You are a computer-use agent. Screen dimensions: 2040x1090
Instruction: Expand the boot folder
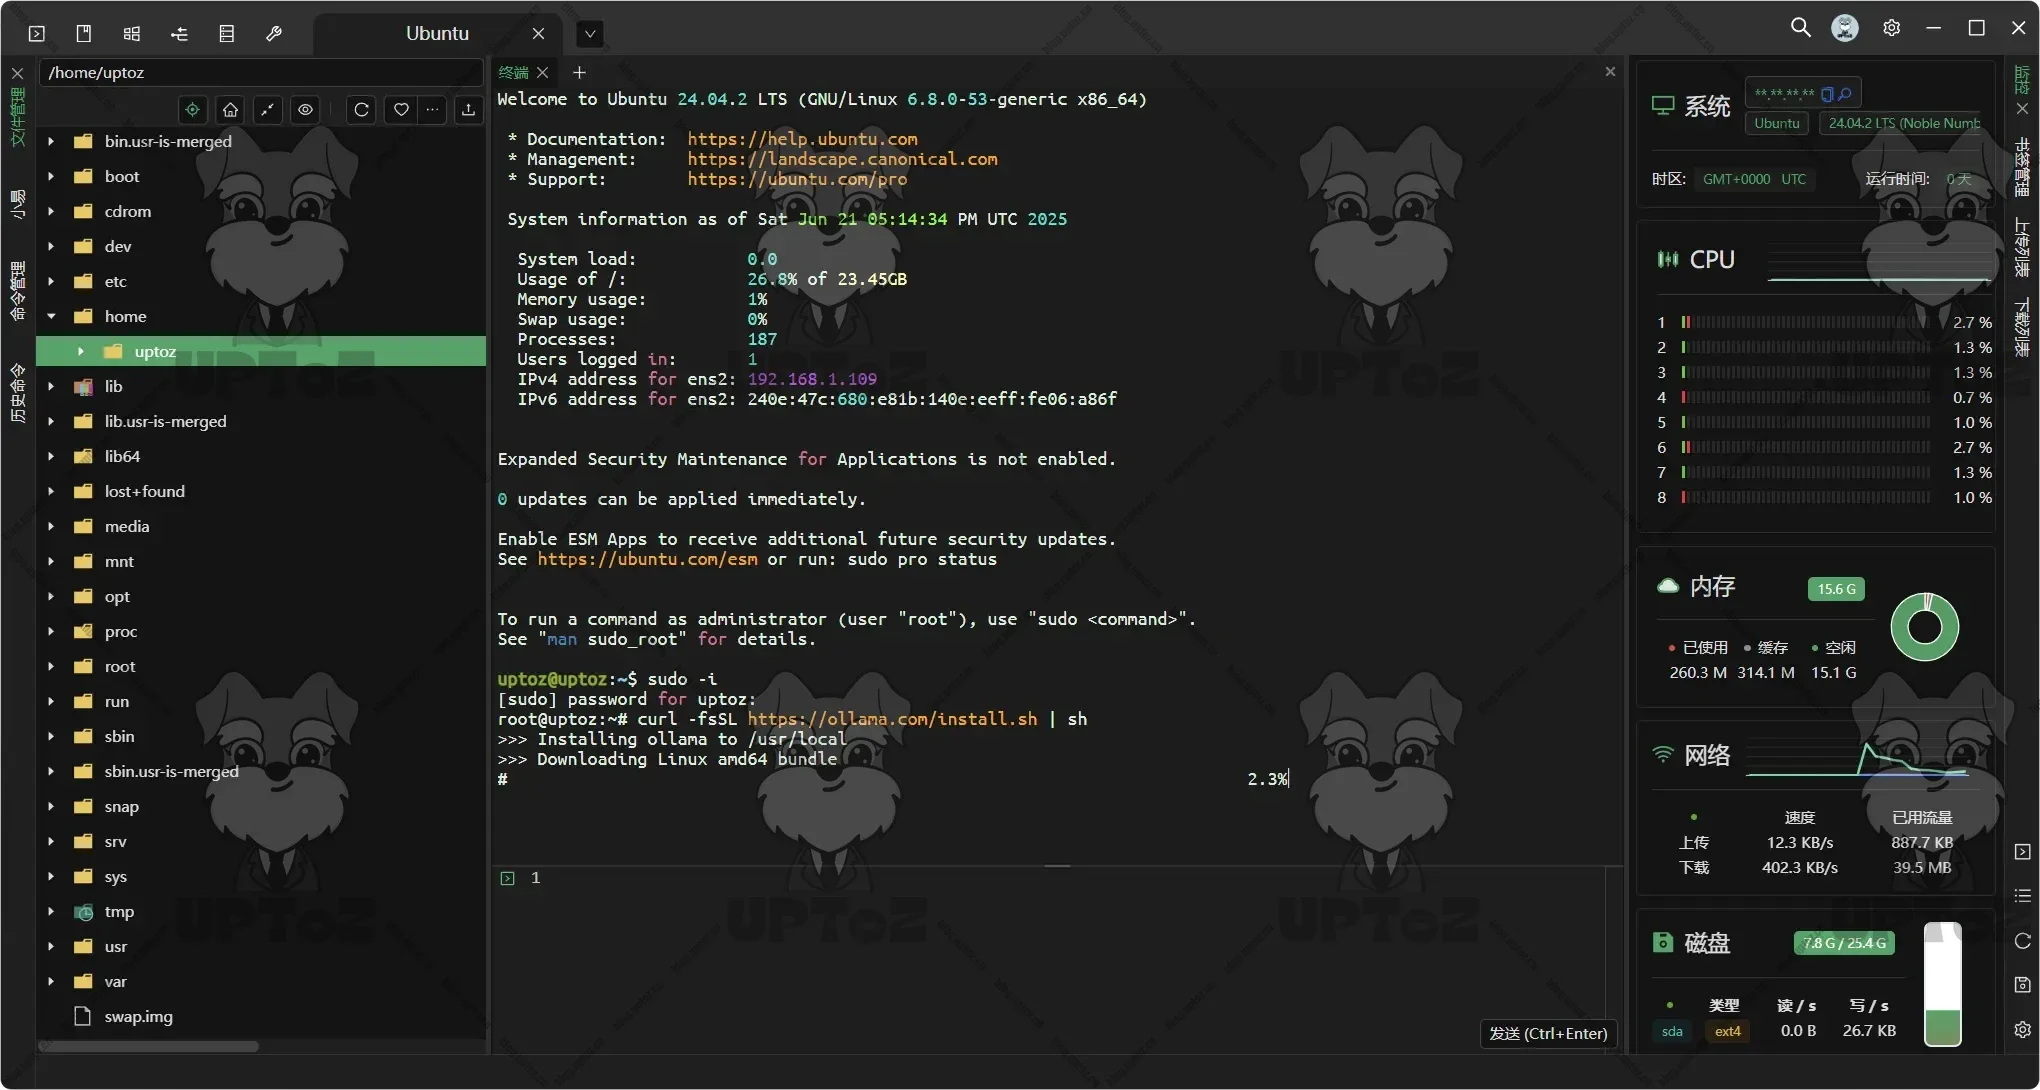pos(51,177)
